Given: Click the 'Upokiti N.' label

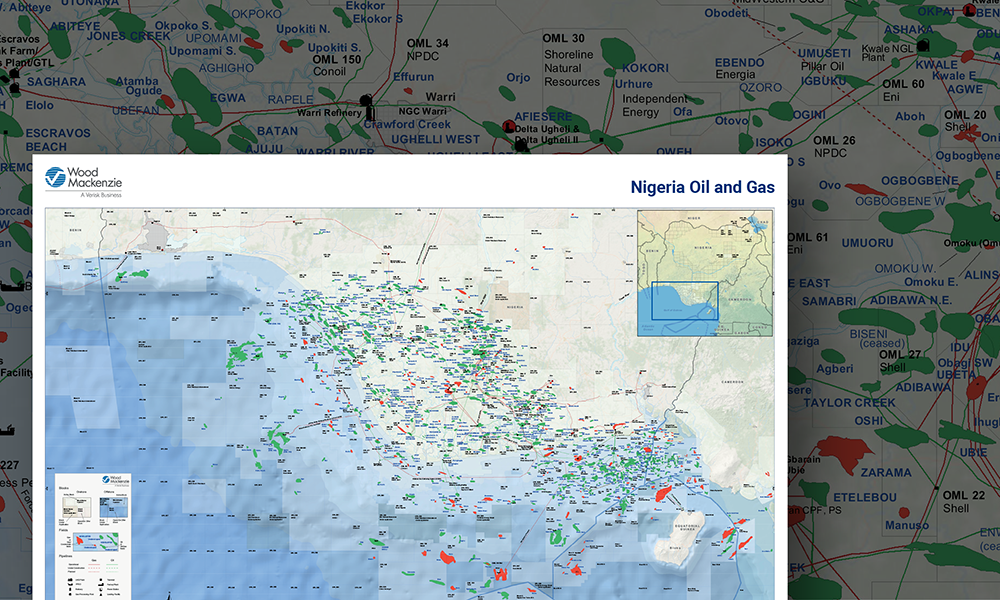Looking at the screenshot, I should point(303,29).
